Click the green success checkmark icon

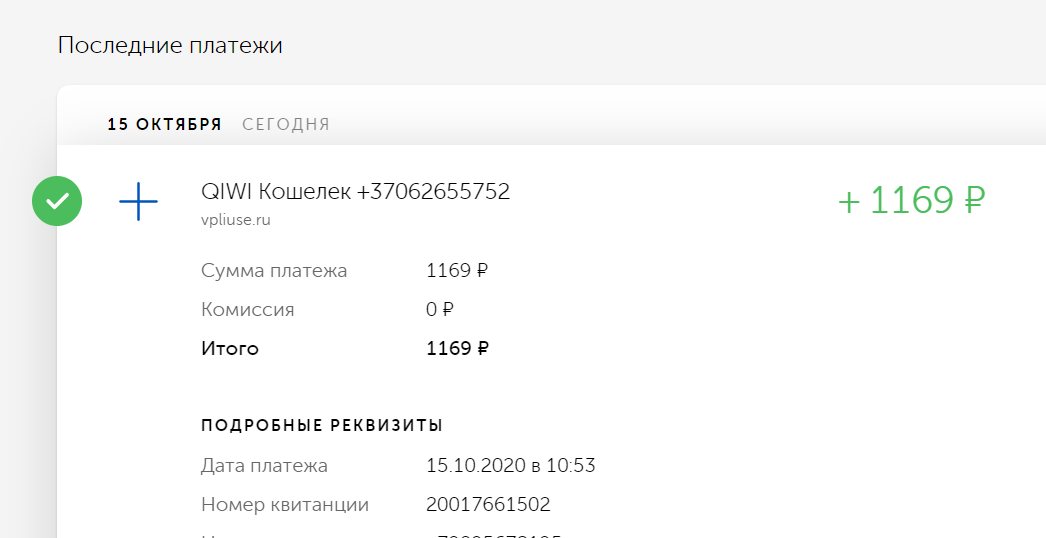(57, 201)
